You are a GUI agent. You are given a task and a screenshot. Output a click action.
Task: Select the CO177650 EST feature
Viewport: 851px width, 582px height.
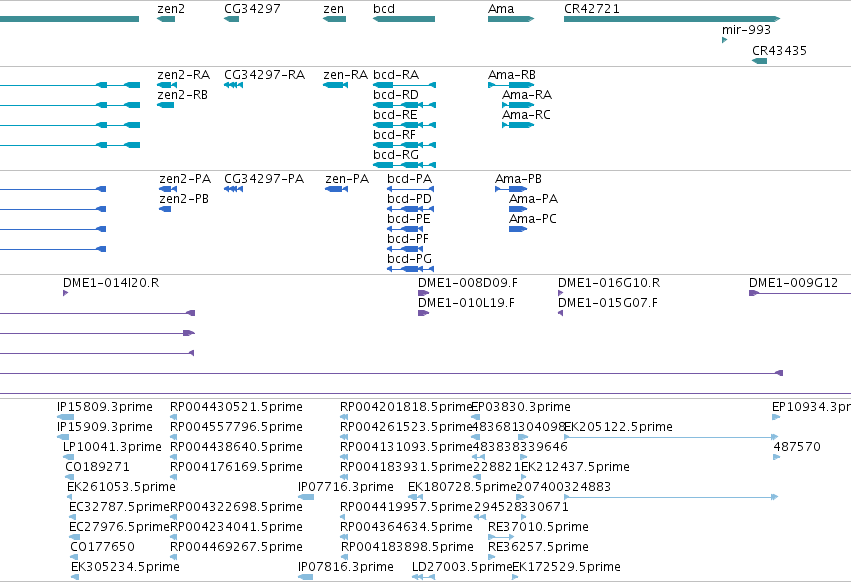tap(74, 557)
